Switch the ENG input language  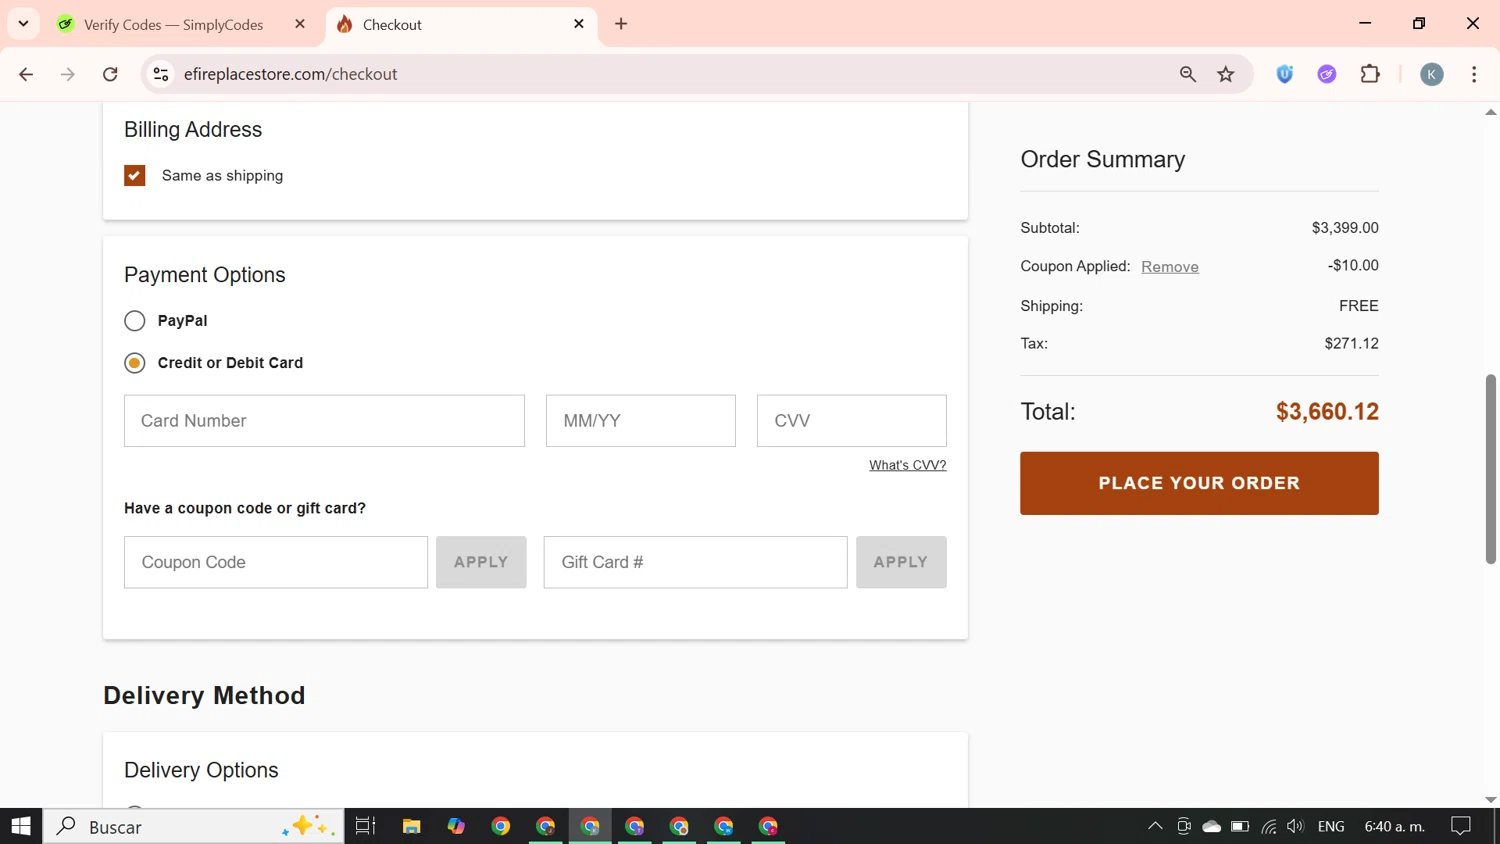tap(1331, 826)
